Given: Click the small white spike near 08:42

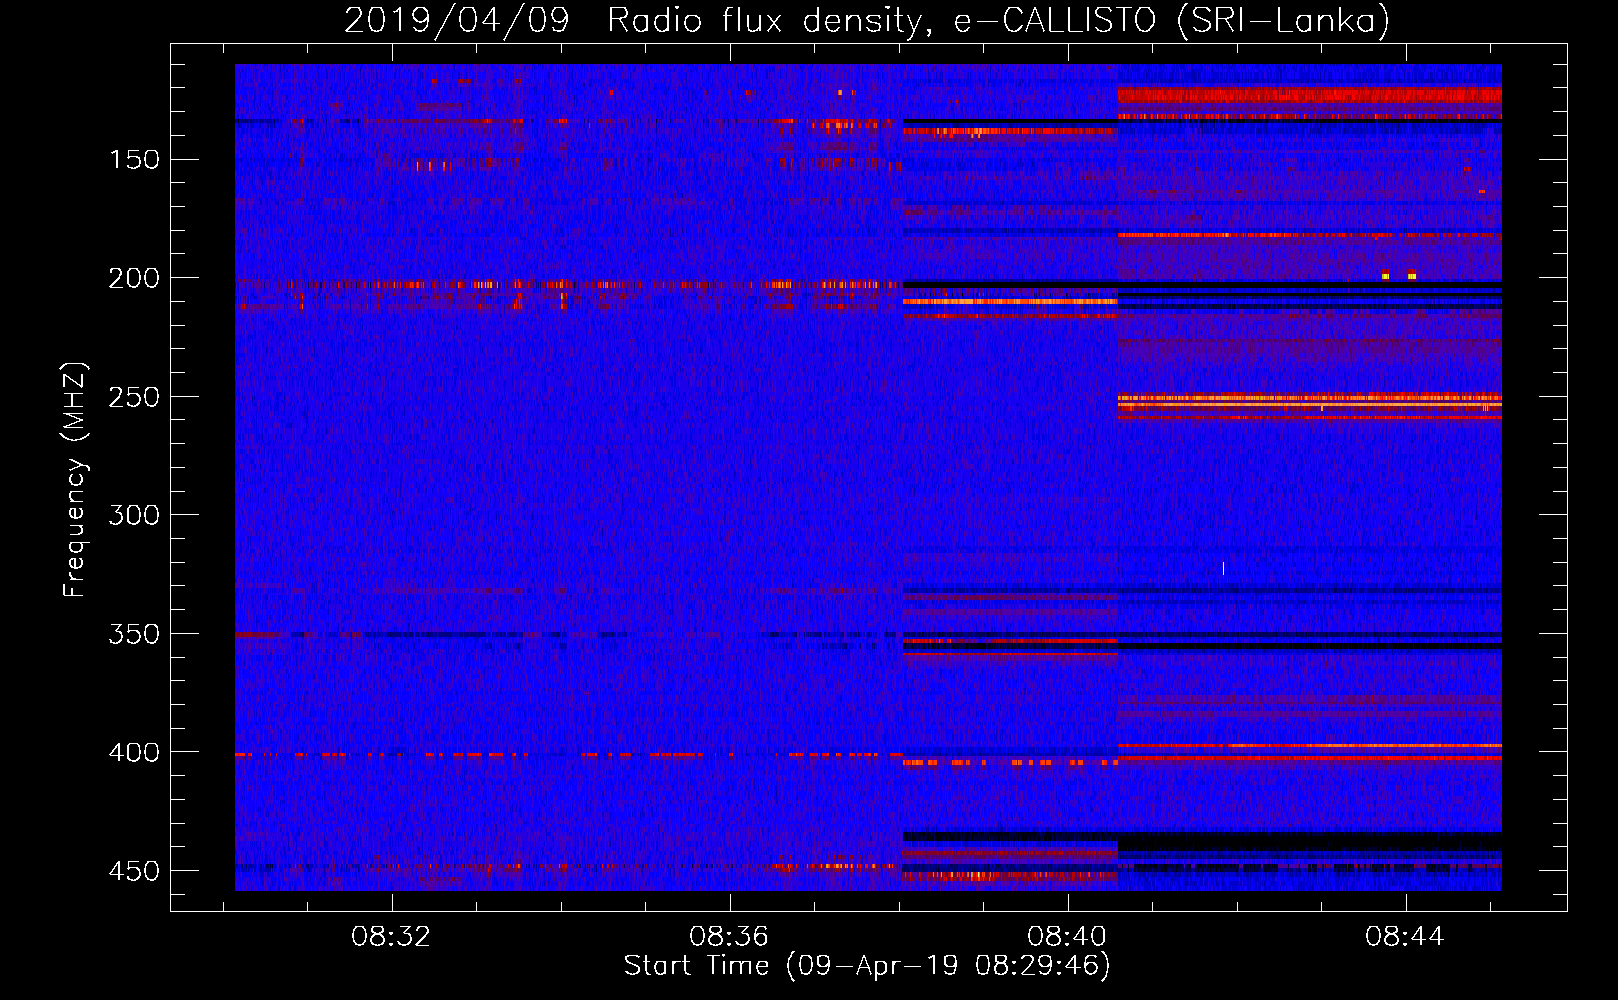Looking at the screenshot, I should (x=1223, y=569).
